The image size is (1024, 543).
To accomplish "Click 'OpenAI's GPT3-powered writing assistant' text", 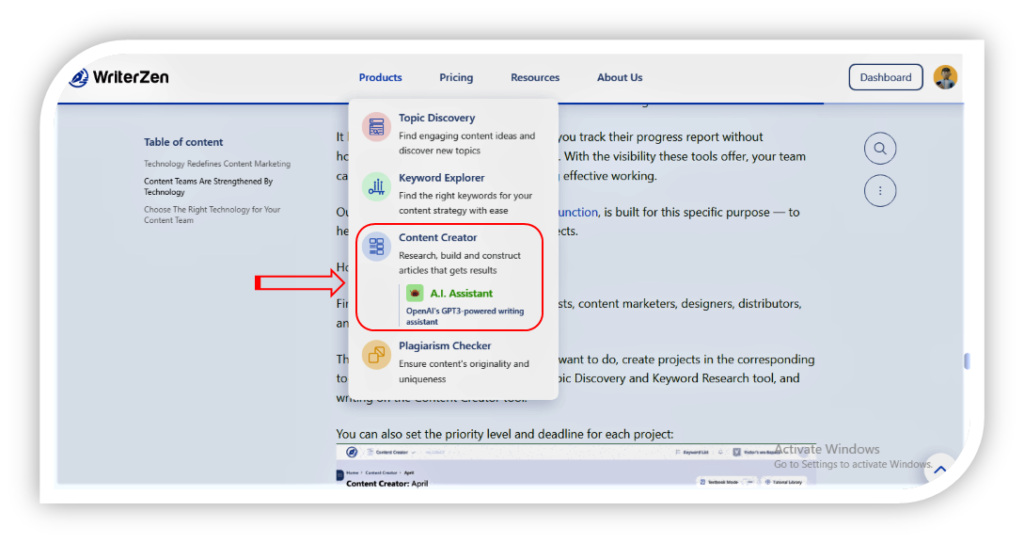I will pyautogui.click(x=465, y=316).
